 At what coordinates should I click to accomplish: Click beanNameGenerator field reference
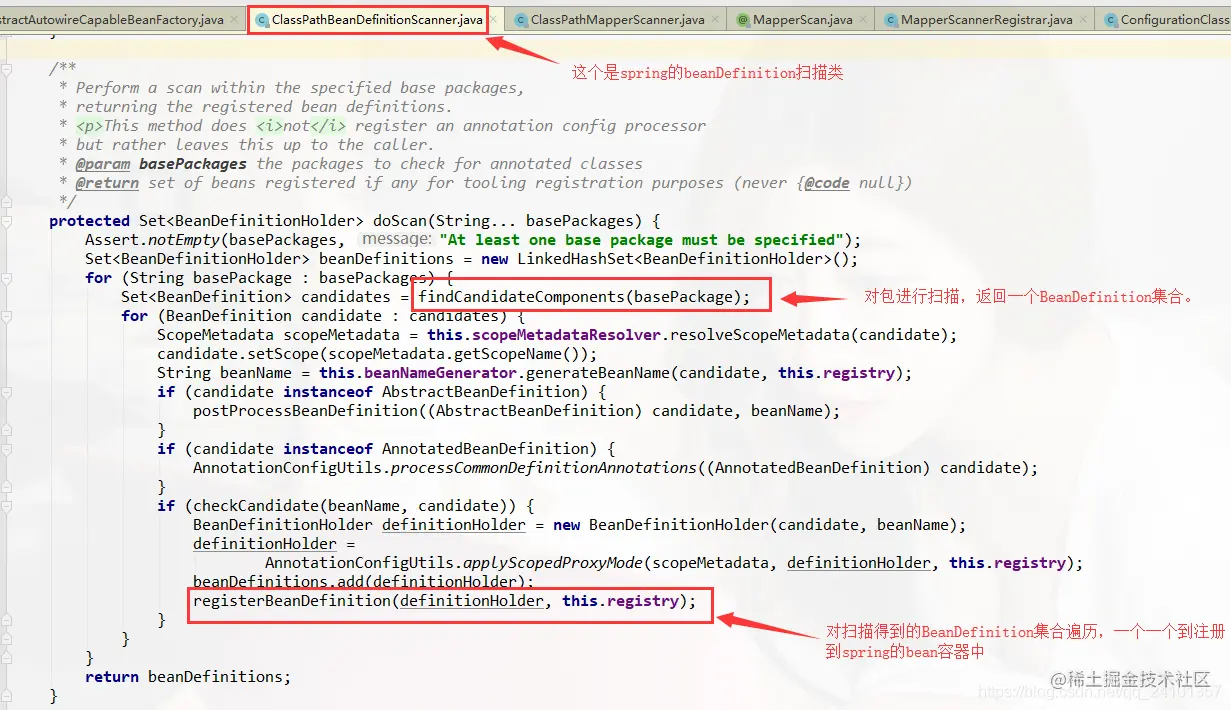coord(441,373)
